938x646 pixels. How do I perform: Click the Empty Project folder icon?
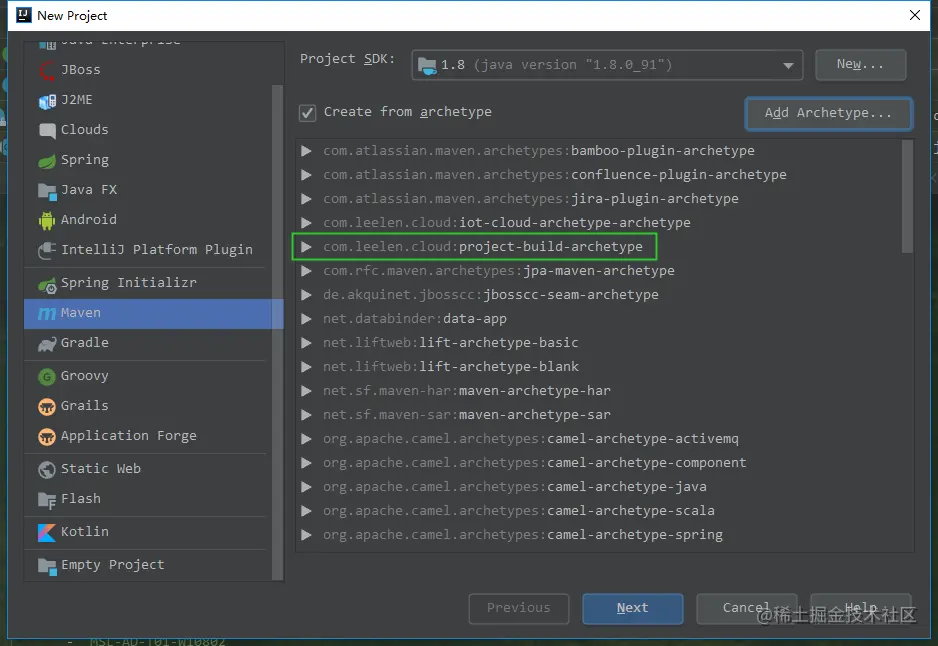pyautogui.click(x=47, y=566)
